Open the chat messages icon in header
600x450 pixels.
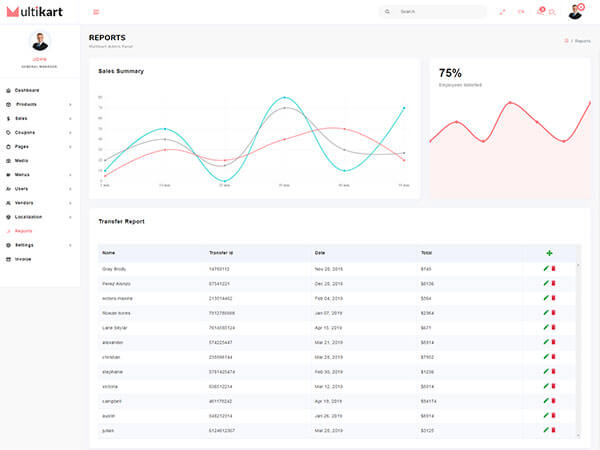tap(551, 12)
